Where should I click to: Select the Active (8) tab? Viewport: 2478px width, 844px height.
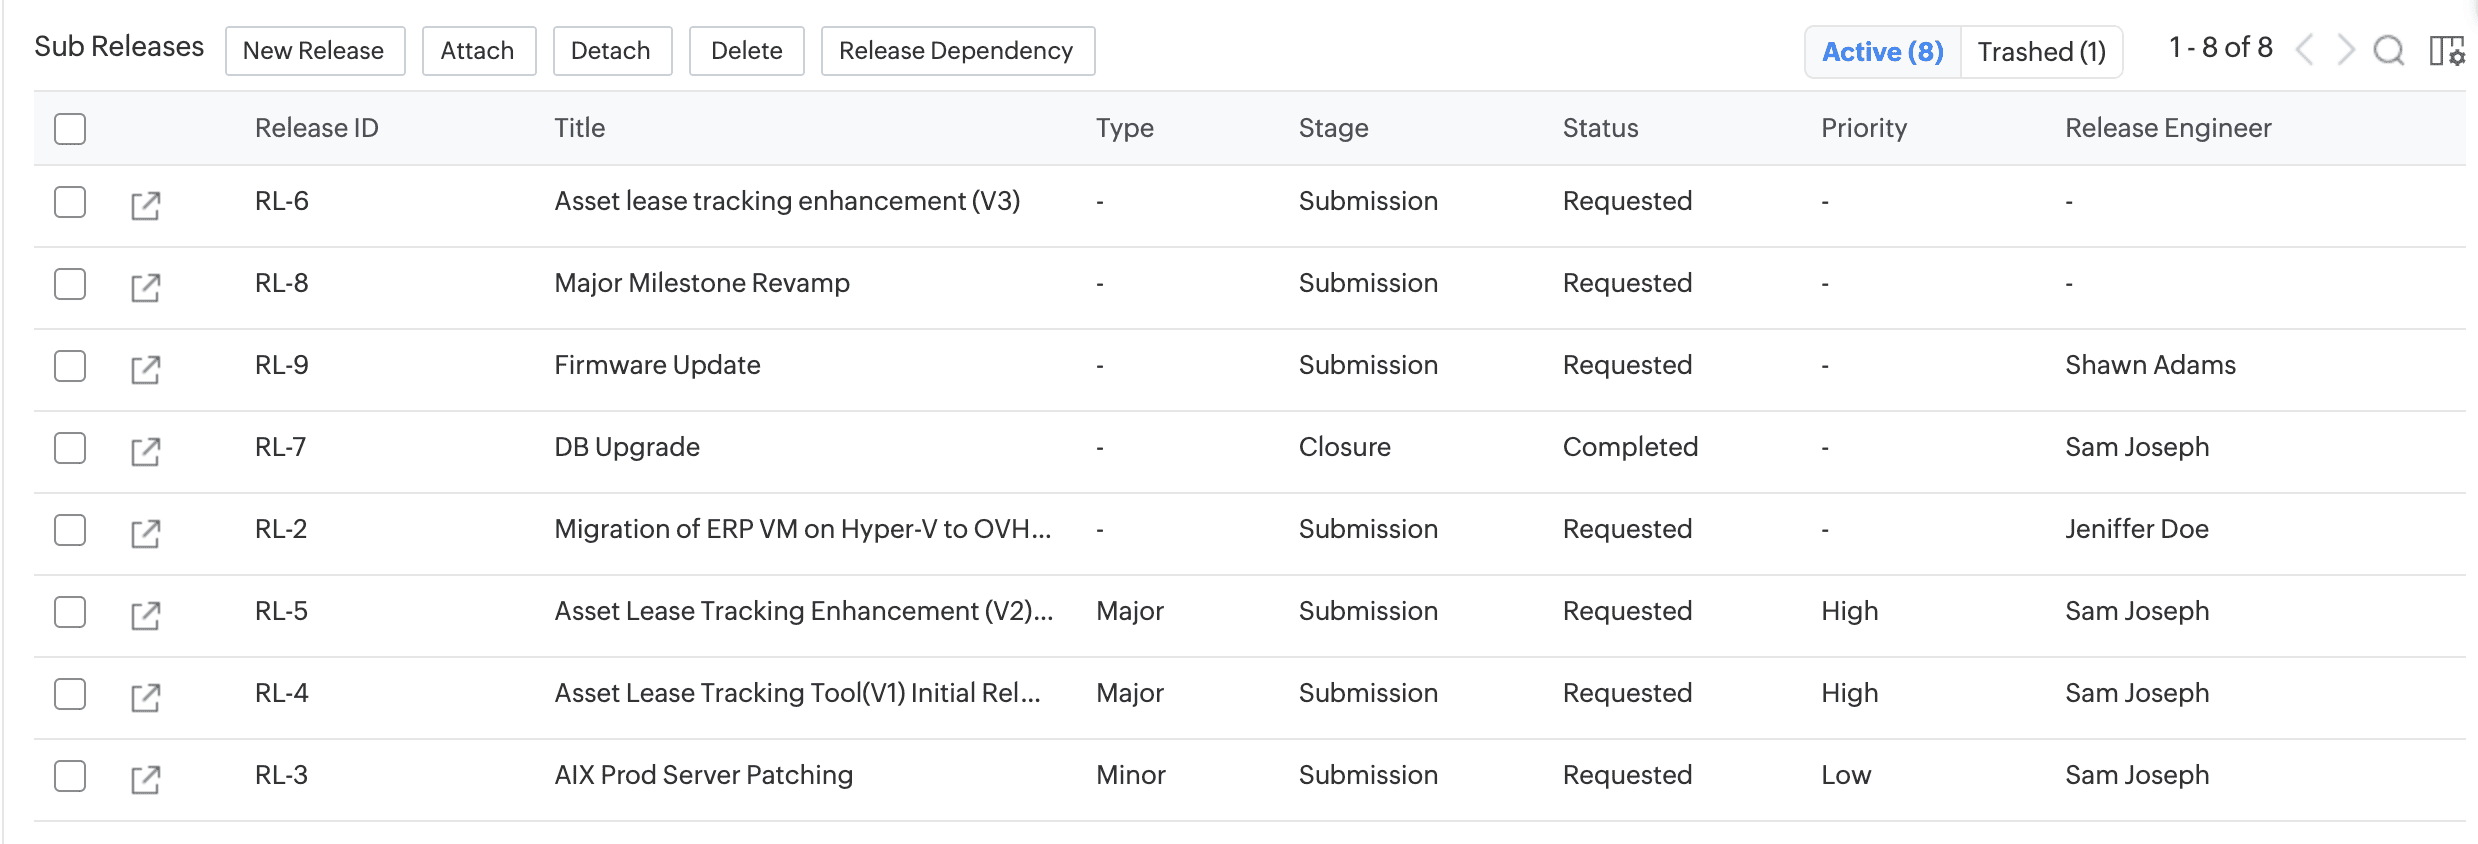click(x=1881, y=51)
